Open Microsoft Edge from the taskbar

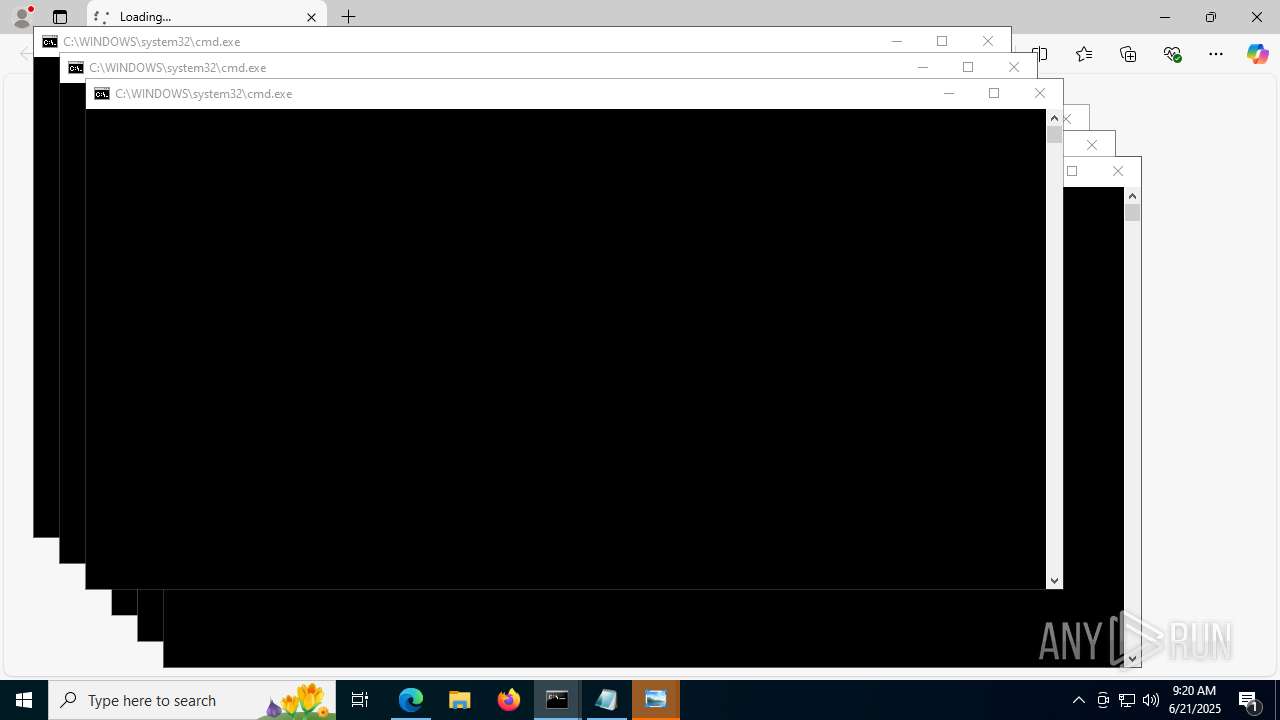[411, 700]
